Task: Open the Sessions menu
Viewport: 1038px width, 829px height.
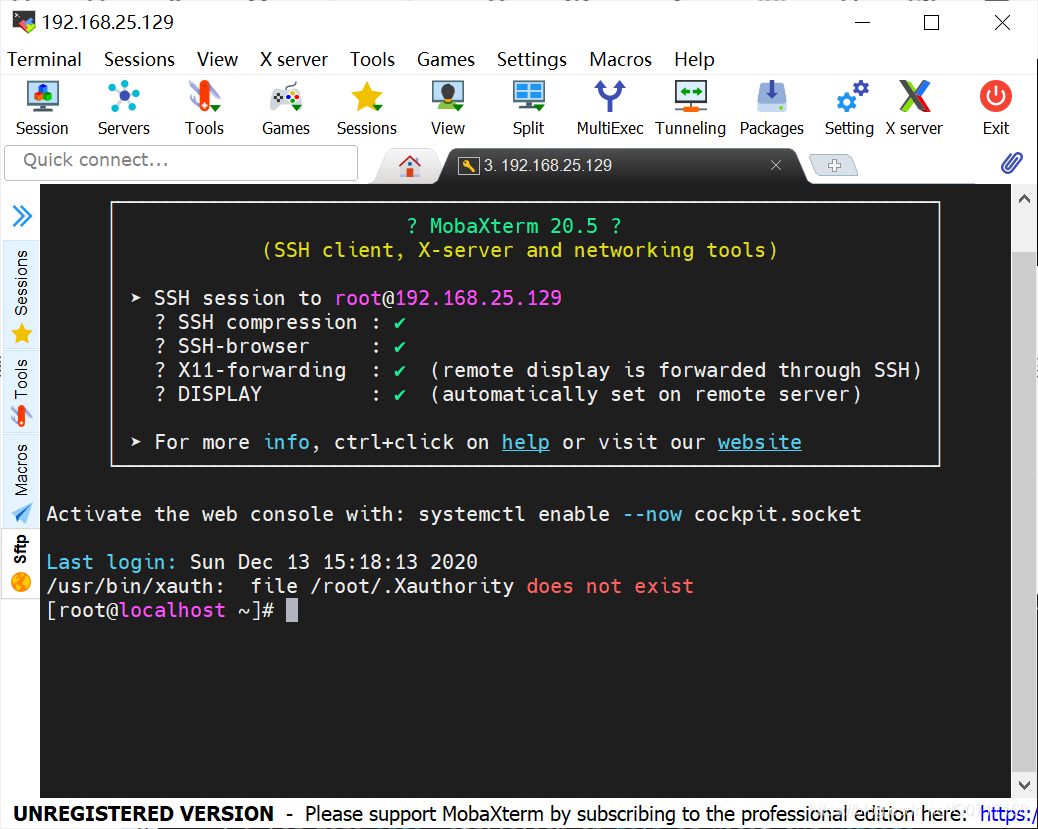Action: [x=139, y=60]
